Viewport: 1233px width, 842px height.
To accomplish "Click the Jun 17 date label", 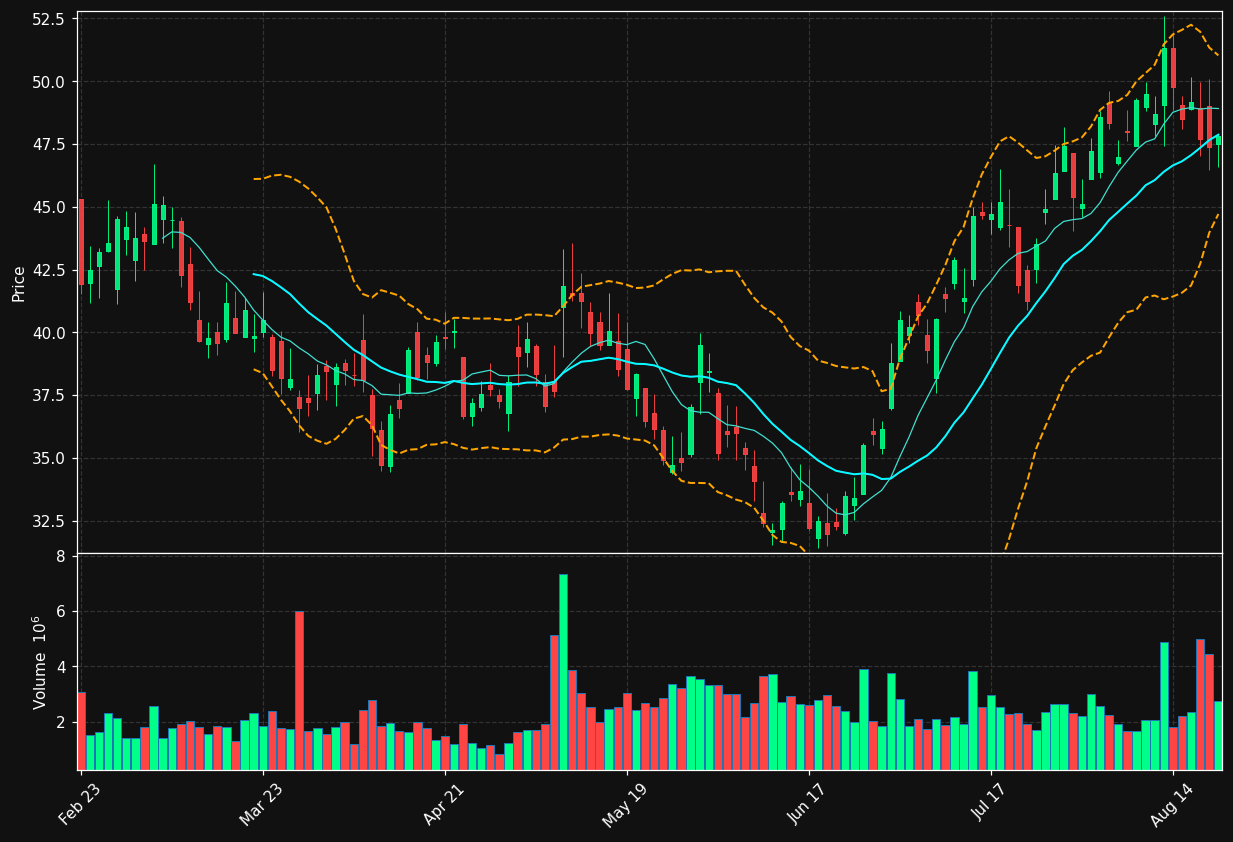I will coord(807,805).
